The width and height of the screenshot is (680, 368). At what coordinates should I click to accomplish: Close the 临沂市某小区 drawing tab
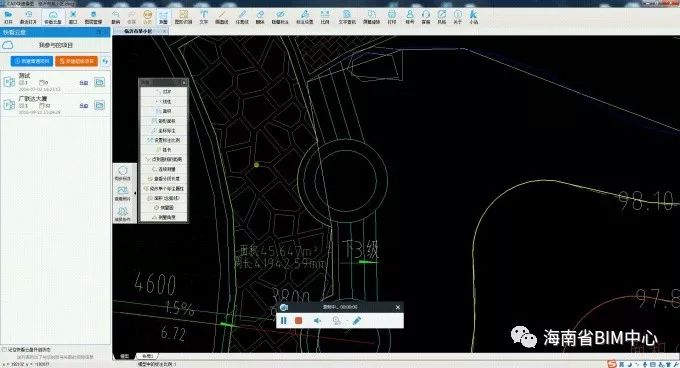click(x=164, y=31)
